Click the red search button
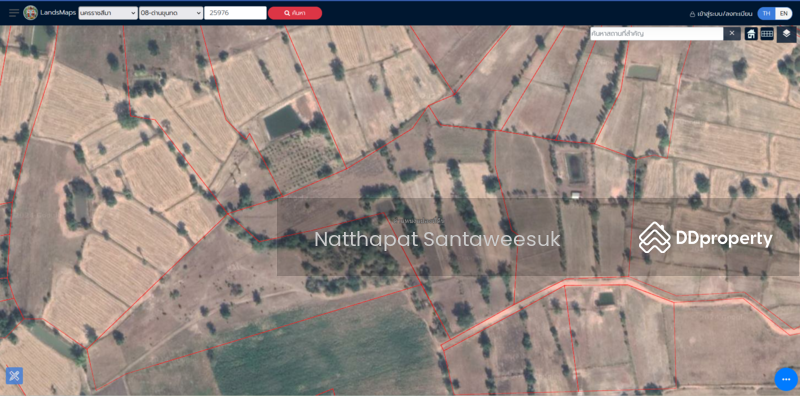 point(295,13)
